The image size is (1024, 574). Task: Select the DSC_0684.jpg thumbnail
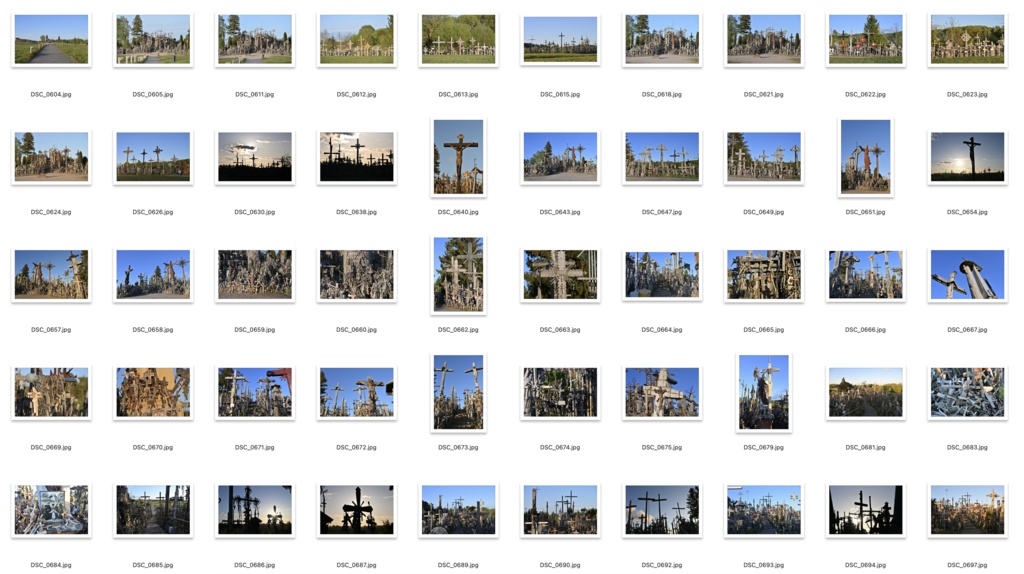[x=51, y=509]
